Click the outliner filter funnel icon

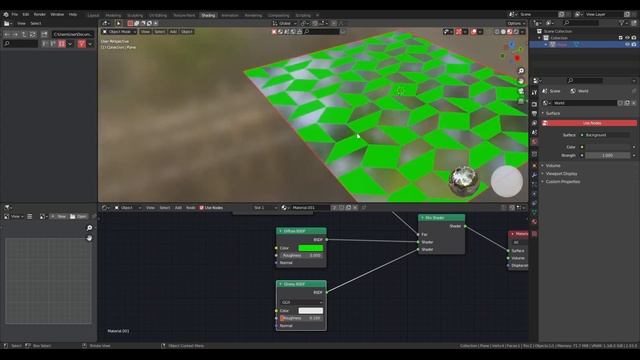pyautogui.click(x=622, y=23)
